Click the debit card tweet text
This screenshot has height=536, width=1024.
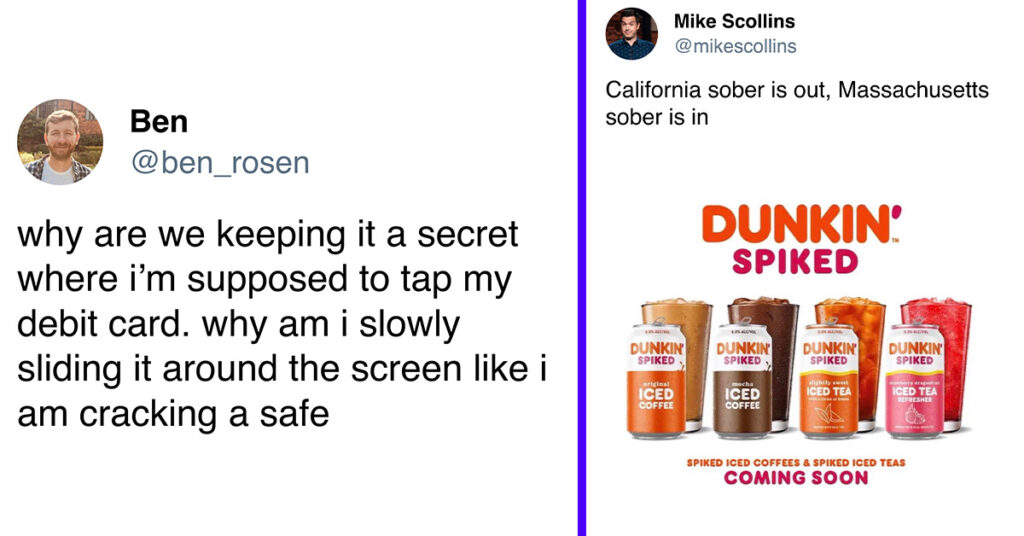(x=282, y=324)
